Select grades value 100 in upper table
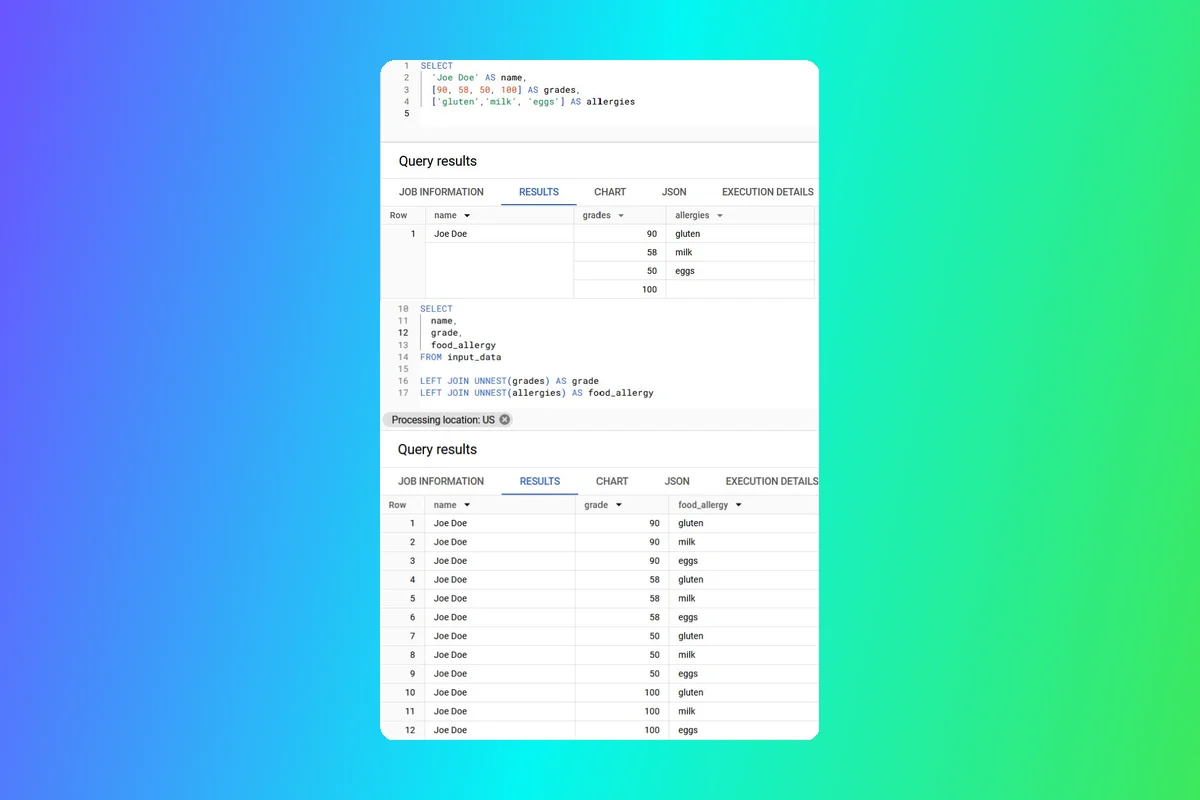 pyautogui.click(x=620, y=290)
